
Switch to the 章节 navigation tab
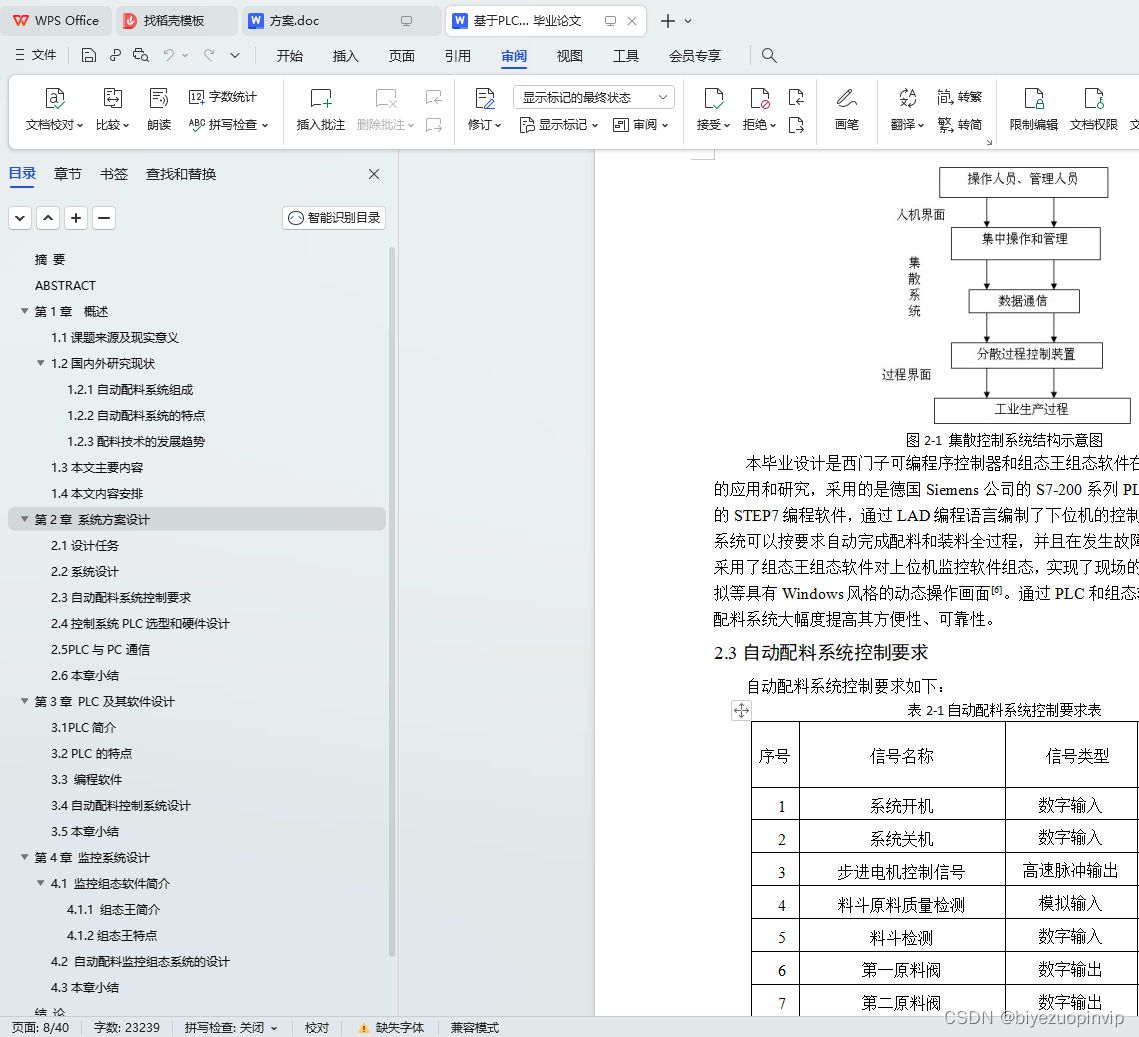point(68,174)
